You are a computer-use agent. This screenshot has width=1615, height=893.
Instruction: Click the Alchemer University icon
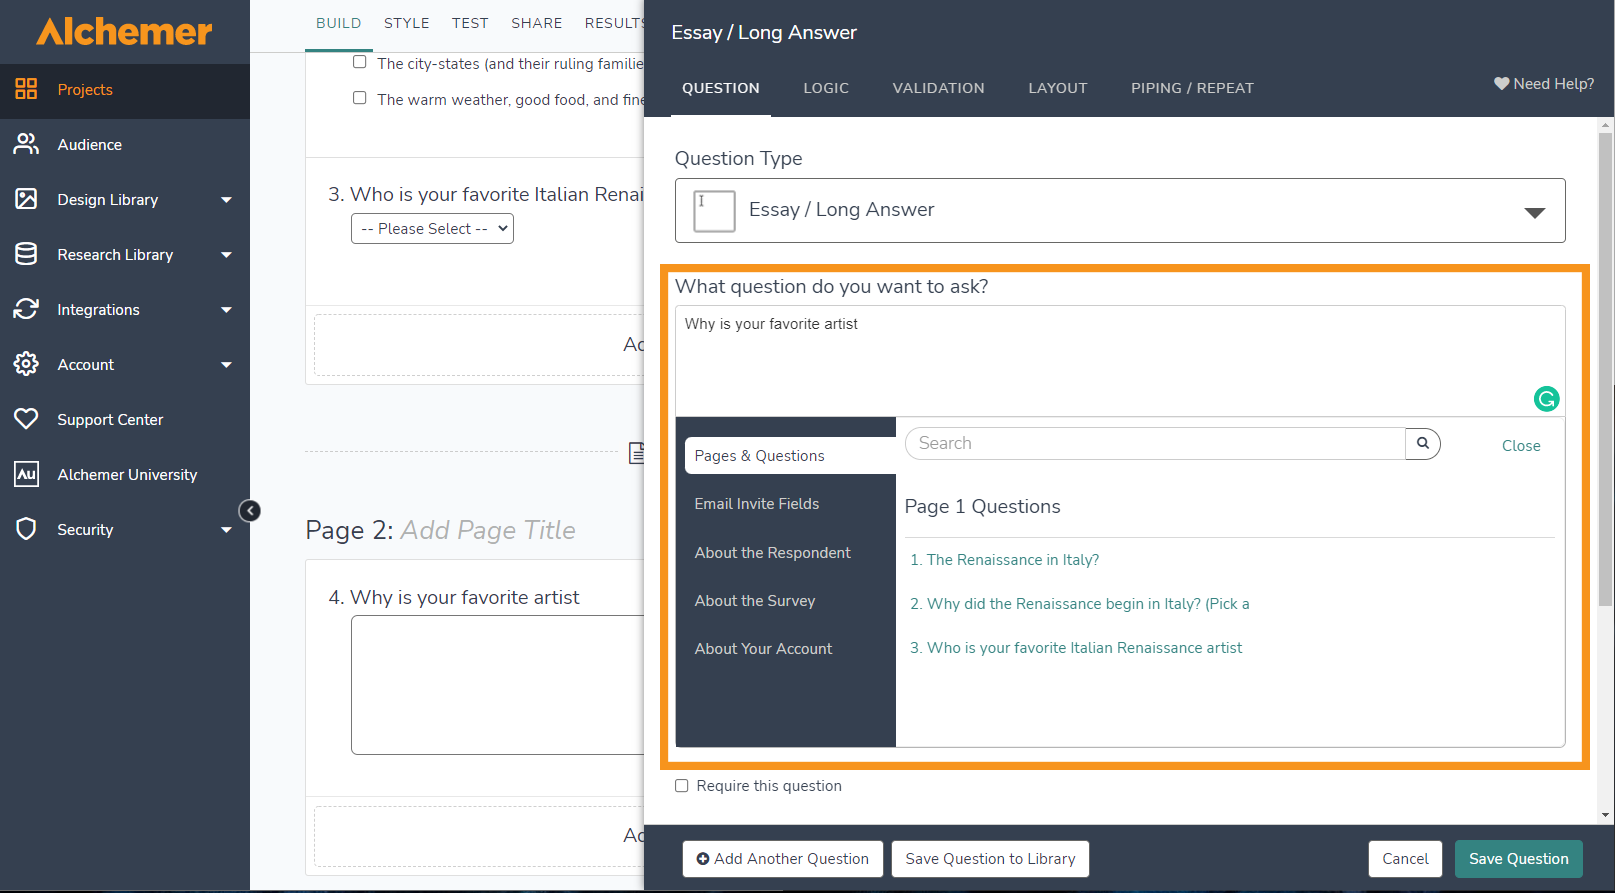[26, 474]
